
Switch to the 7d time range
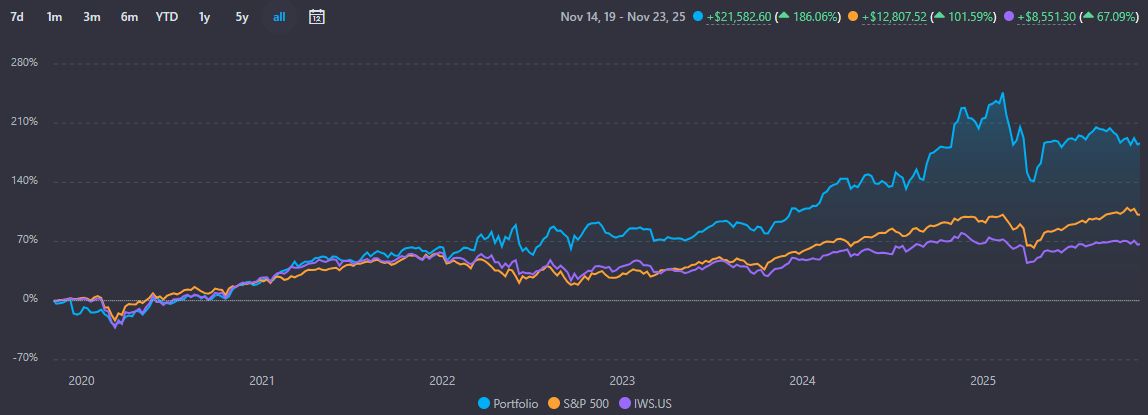(x=17, y=16)
